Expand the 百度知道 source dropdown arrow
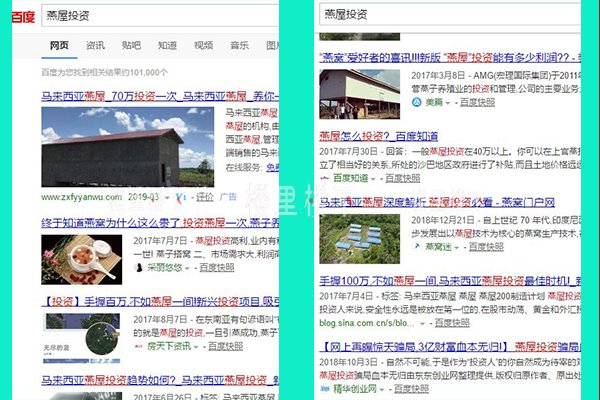 pyautogui.click(x=373, y=179)
